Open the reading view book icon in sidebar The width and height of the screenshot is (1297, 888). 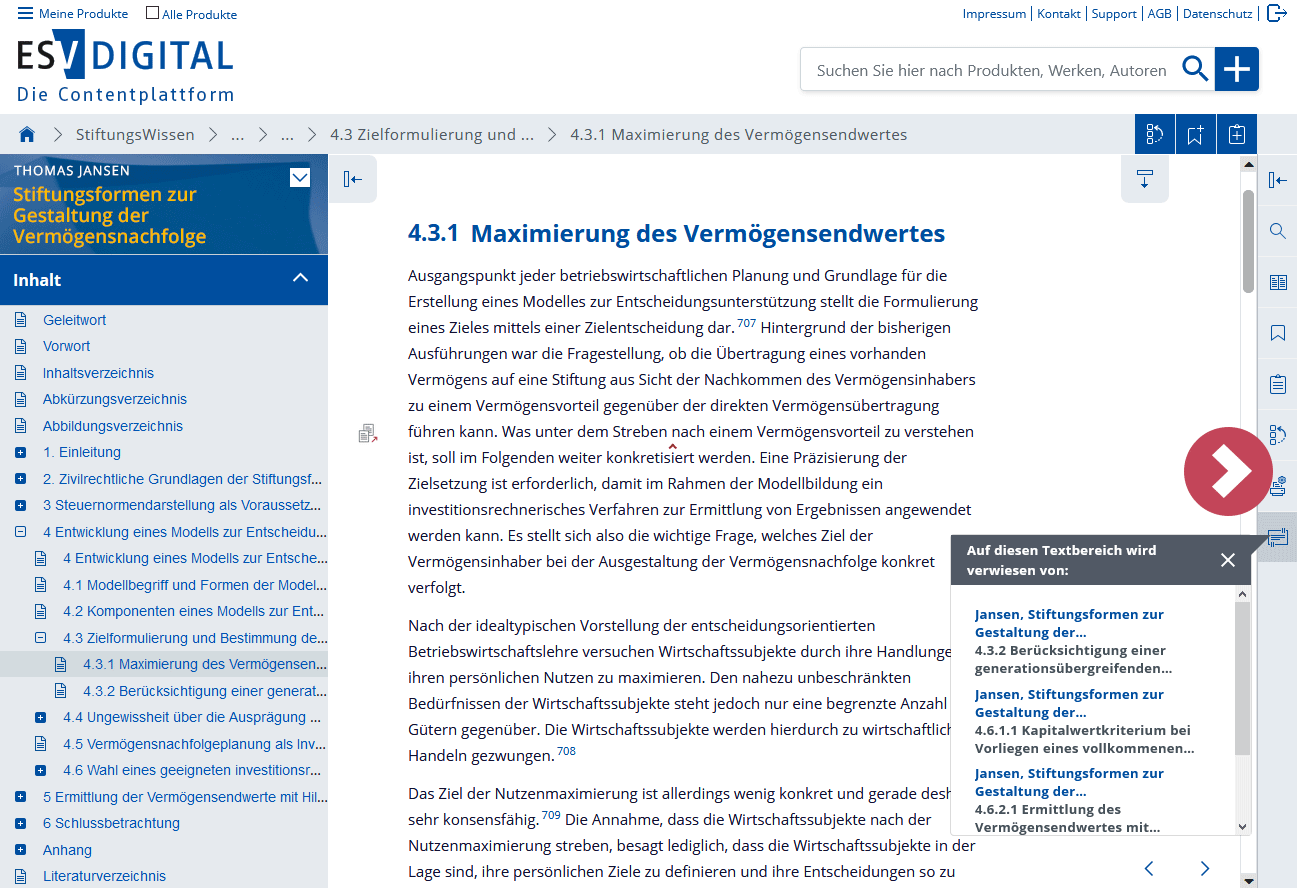coord(1277,282)
